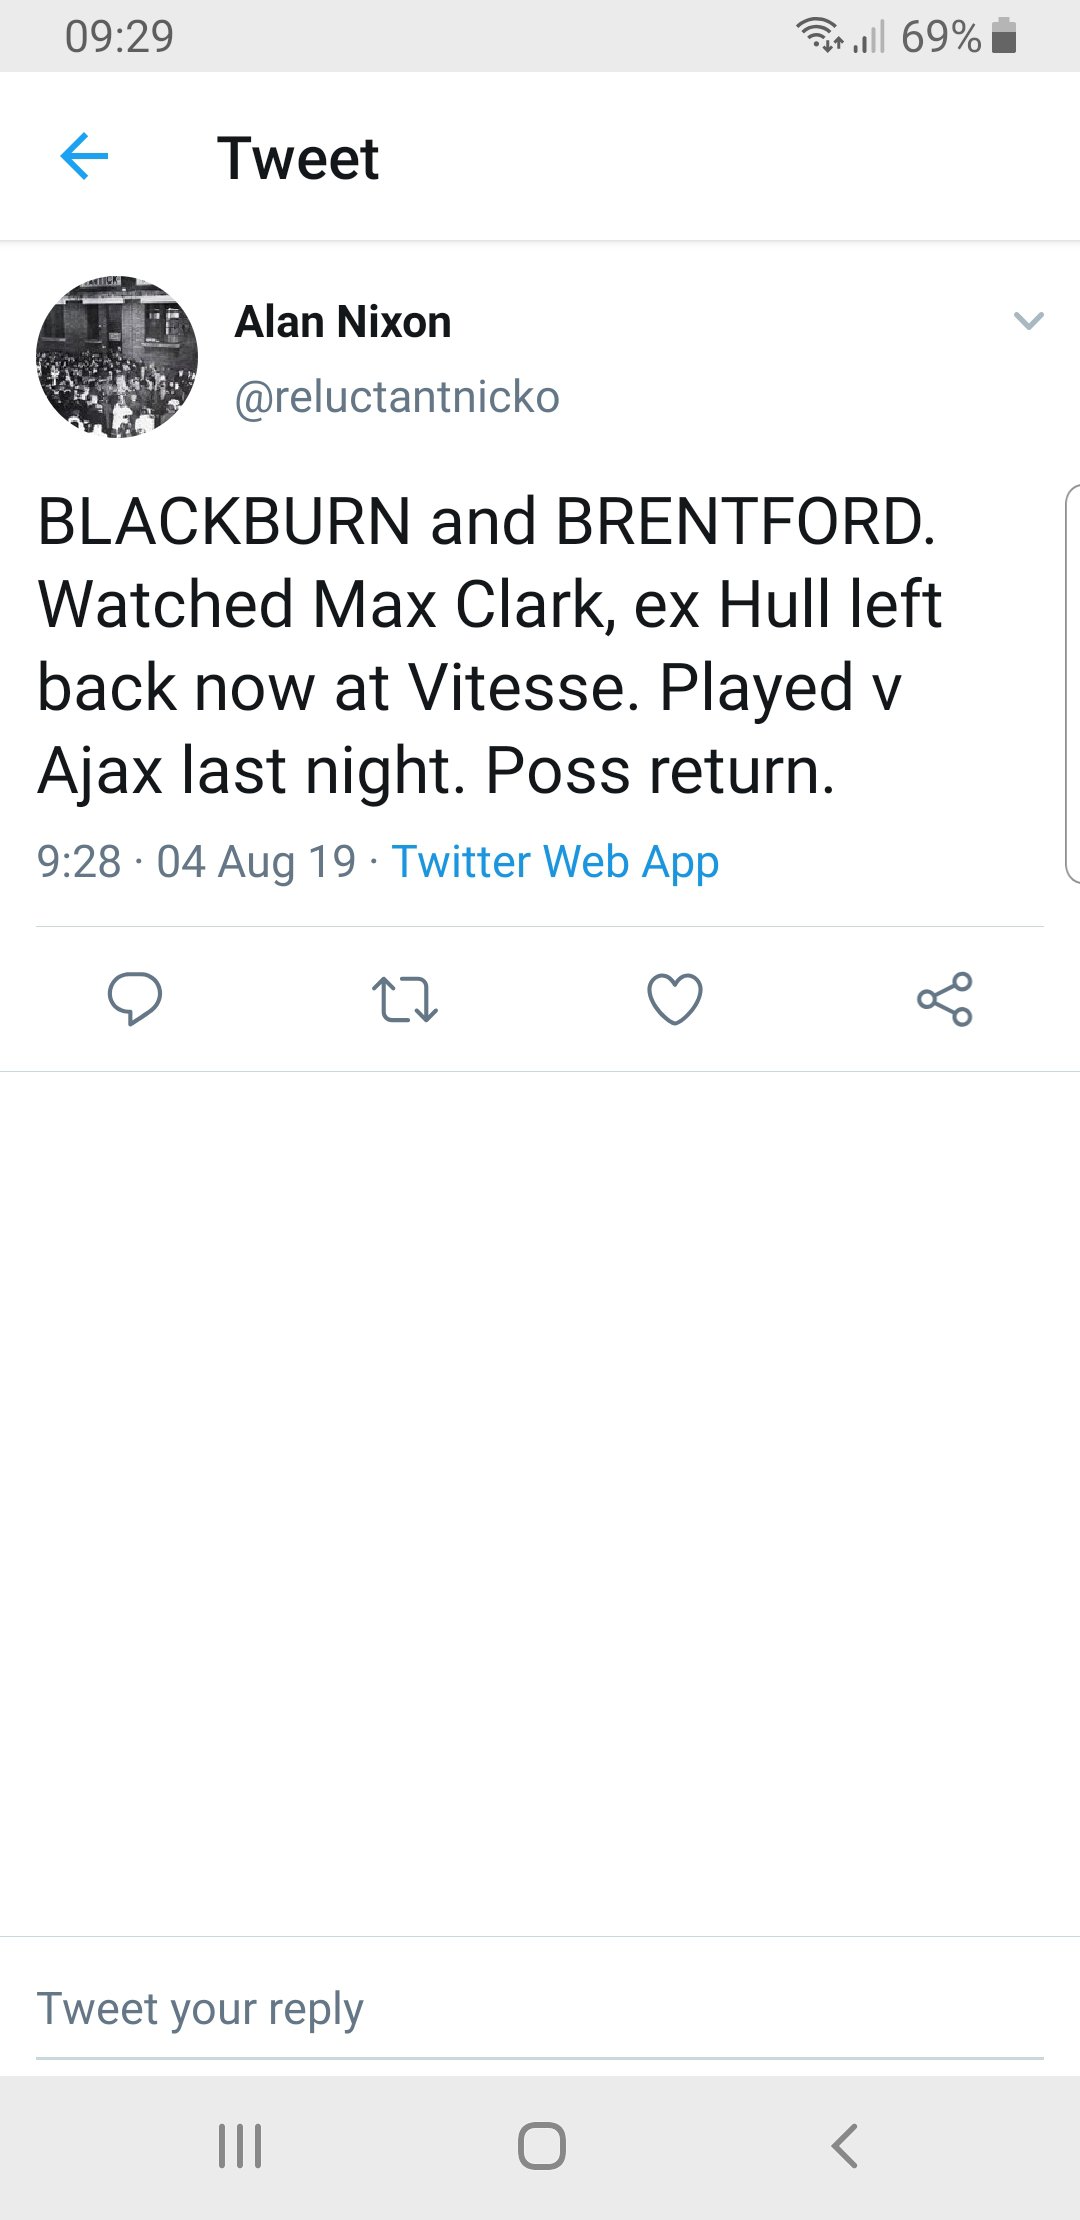Tap the Wi-Fi signal status icon
This screenshot has width=1080, height=2220.
click(x=818, y=37)
